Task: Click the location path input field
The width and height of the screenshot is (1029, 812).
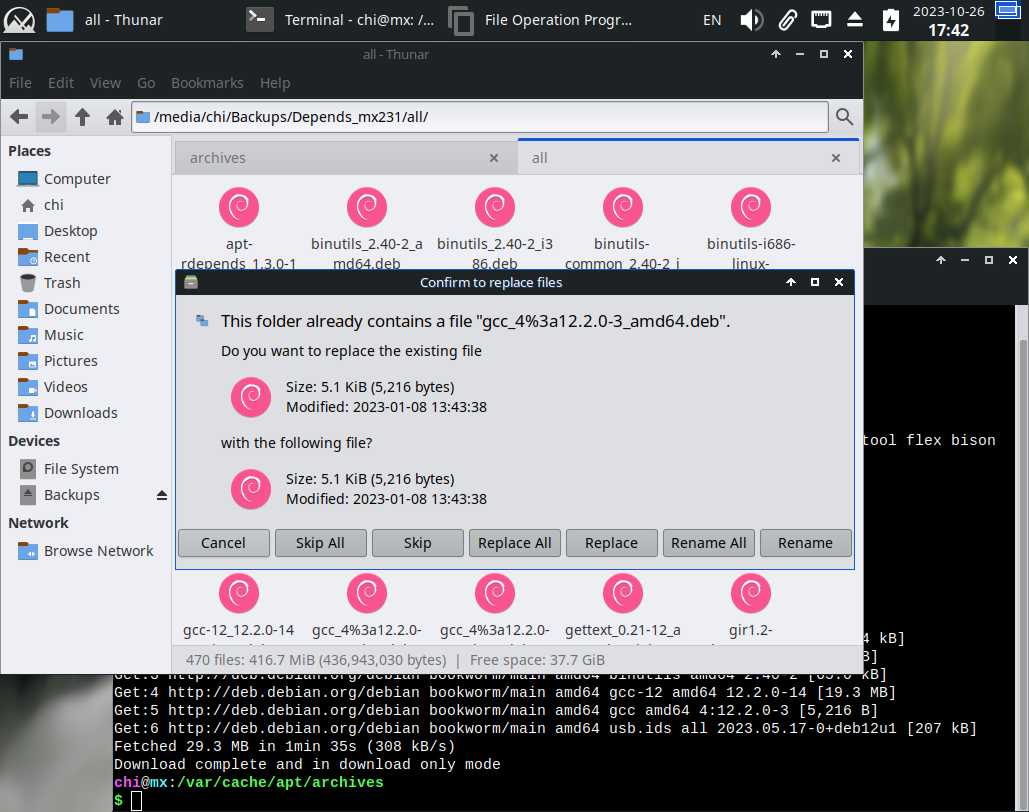Action: pyautogui.click(x=480, y=117)
